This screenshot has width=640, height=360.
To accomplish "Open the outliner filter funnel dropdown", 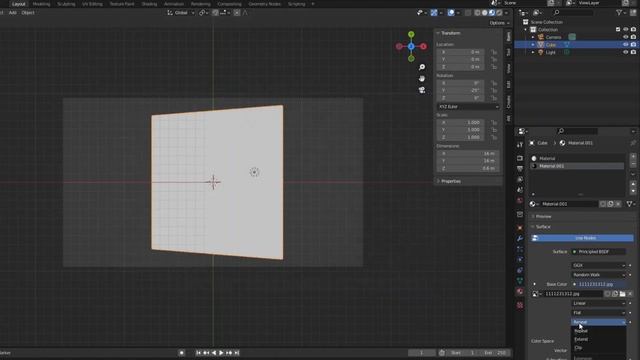I will pyautogui.click(x=621, y=13).
